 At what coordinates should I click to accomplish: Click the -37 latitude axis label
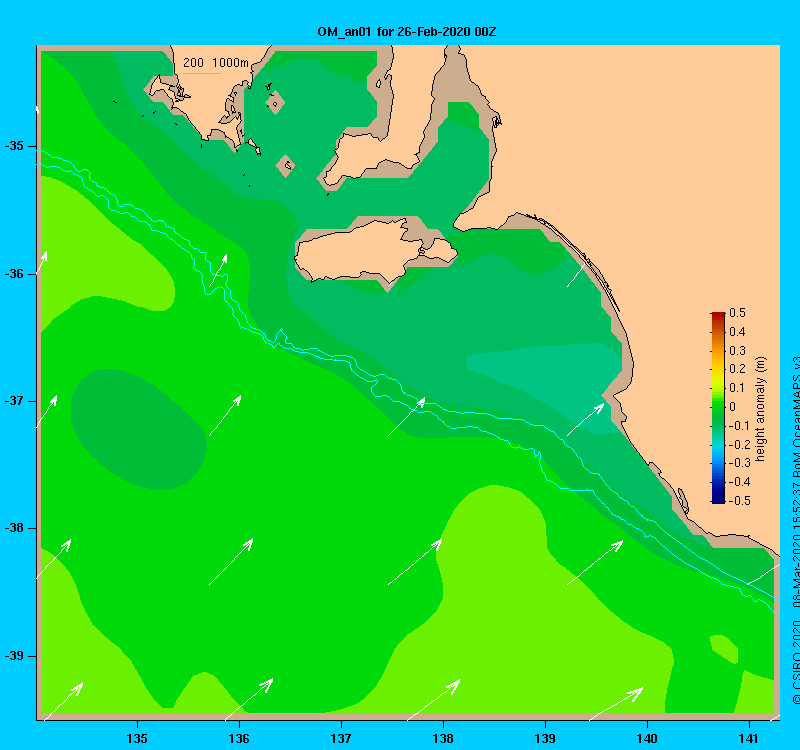click(14, 401)
